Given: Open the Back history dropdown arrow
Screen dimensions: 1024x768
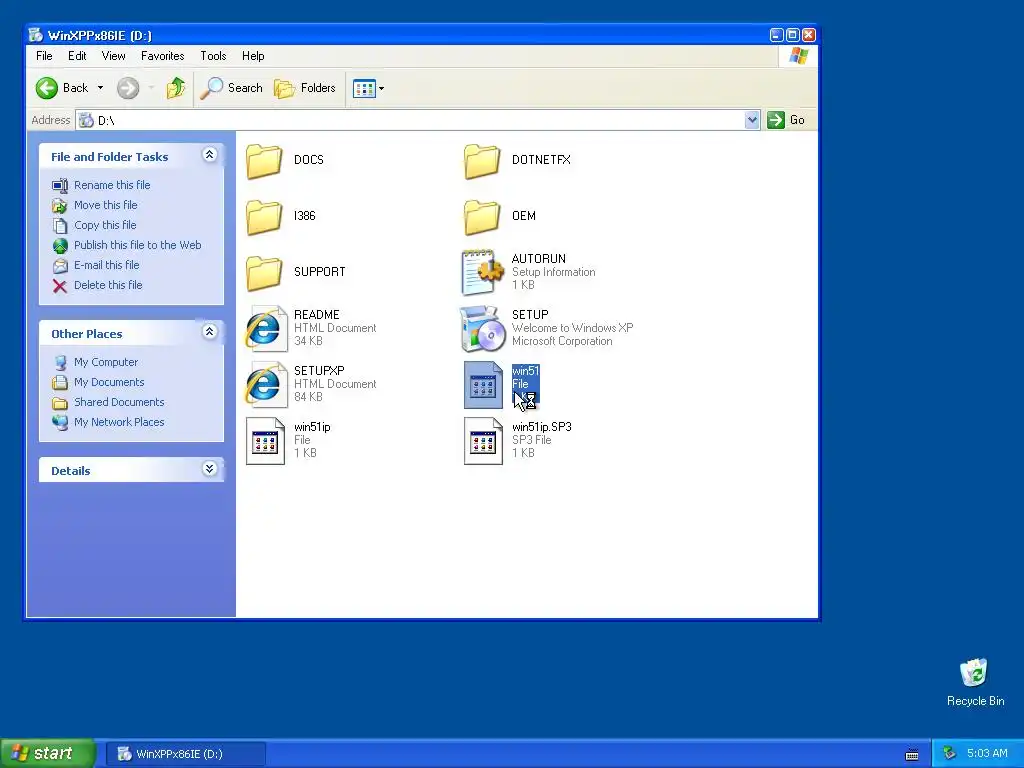Looking at the screenshot, I should [x=100, y=88].
